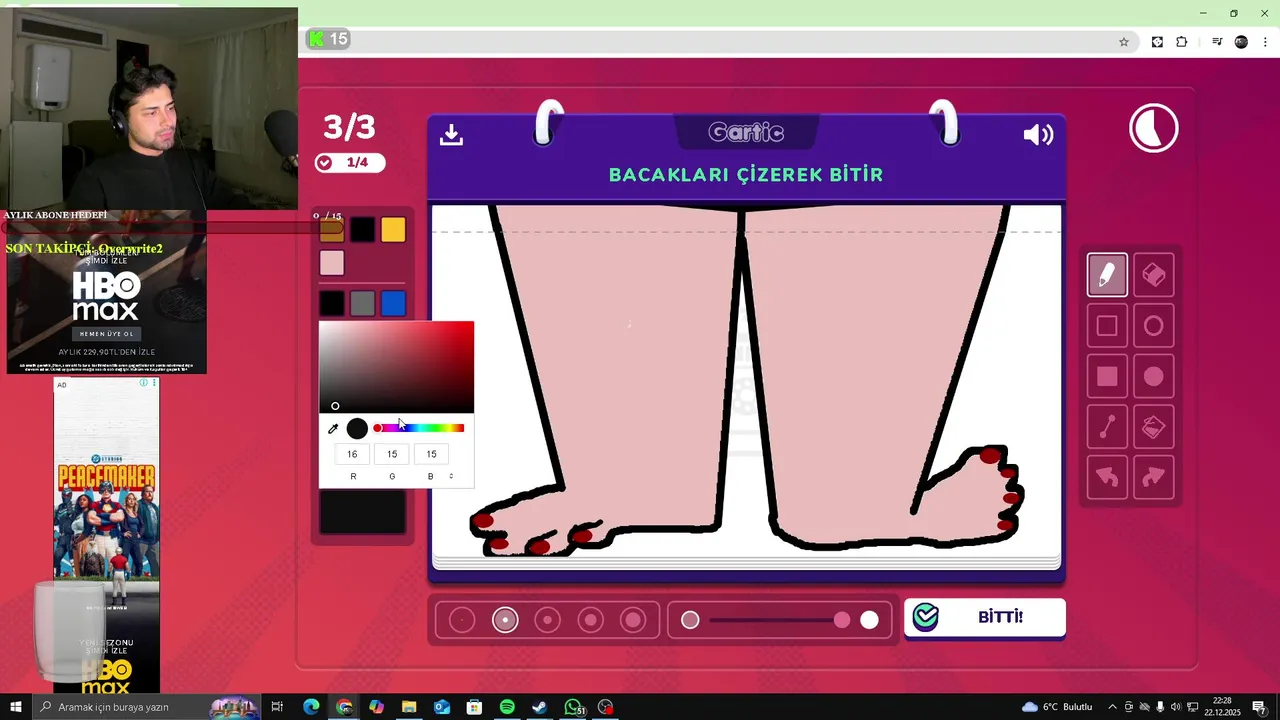
Task: Click the saturation gradient color area
Action: click(396, 367)
